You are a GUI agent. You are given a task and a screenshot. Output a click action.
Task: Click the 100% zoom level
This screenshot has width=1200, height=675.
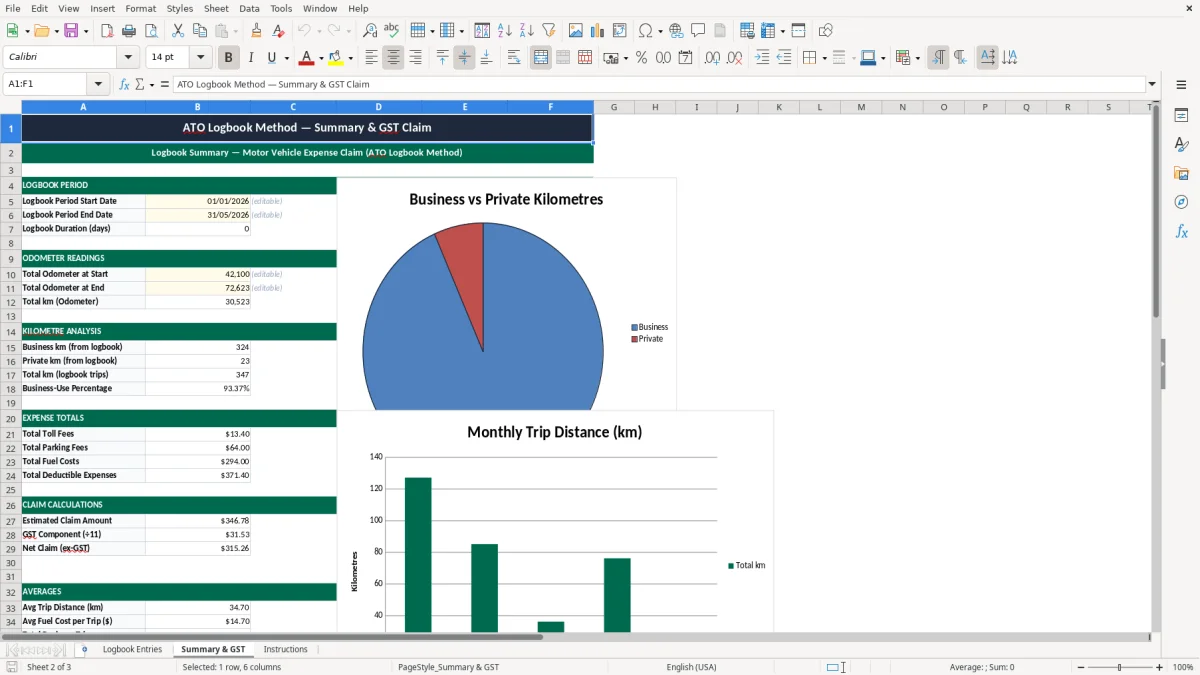click(1183, 667)
